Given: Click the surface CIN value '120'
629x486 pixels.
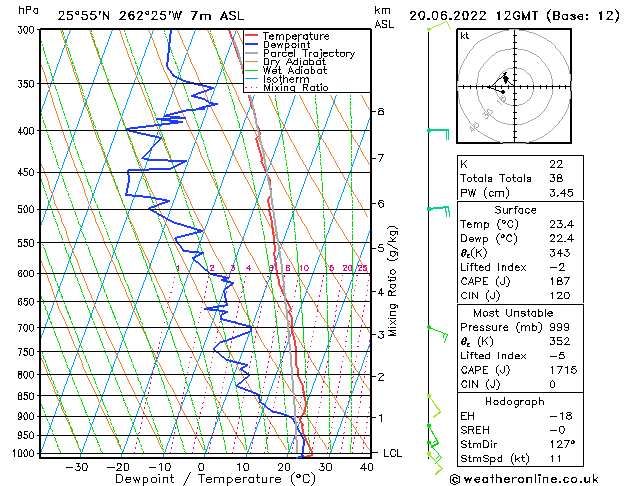Looking at the screenshot, I should click(560, 296).
